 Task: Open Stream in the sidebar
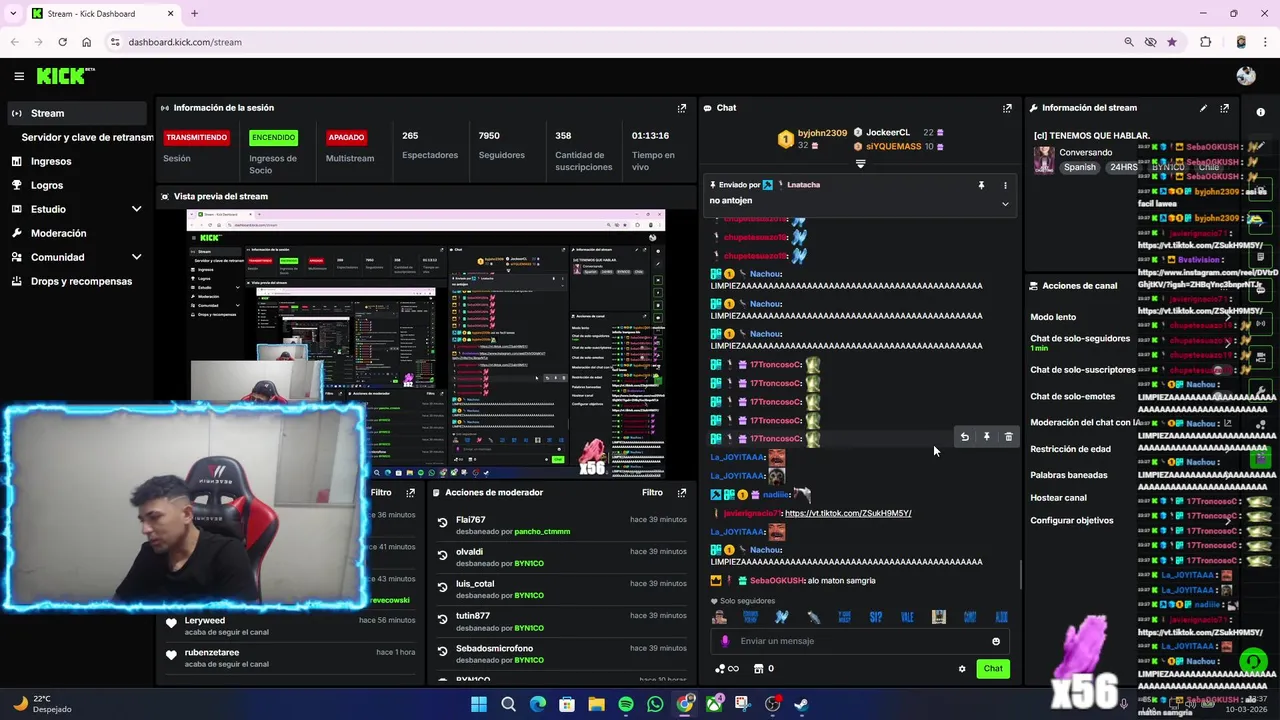tap(76, 113)
